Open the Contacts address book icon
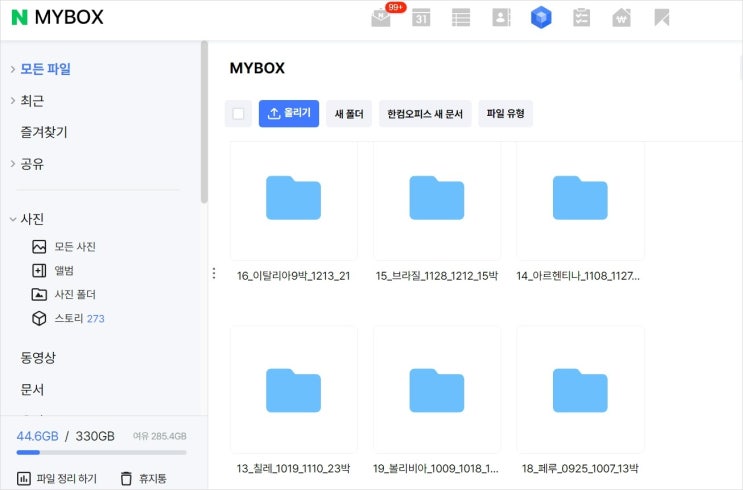Screen dimensions: 743x490 click(x=501, y=18)
